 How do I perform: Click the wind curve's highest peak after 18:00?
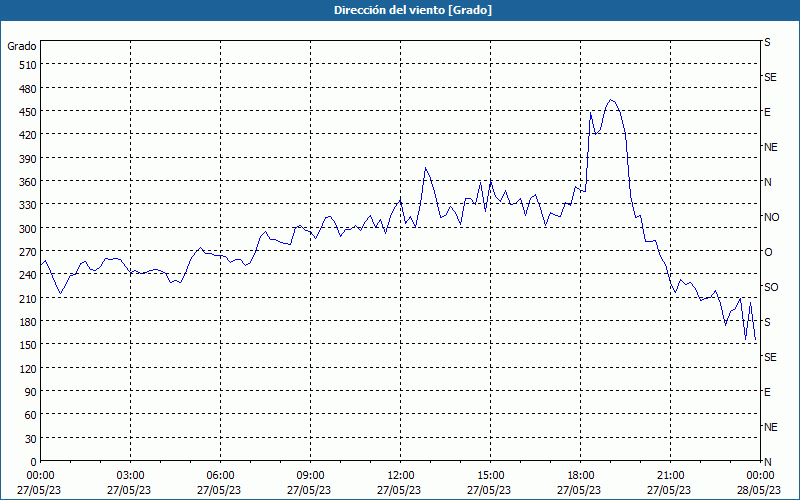tap(611, 100)
